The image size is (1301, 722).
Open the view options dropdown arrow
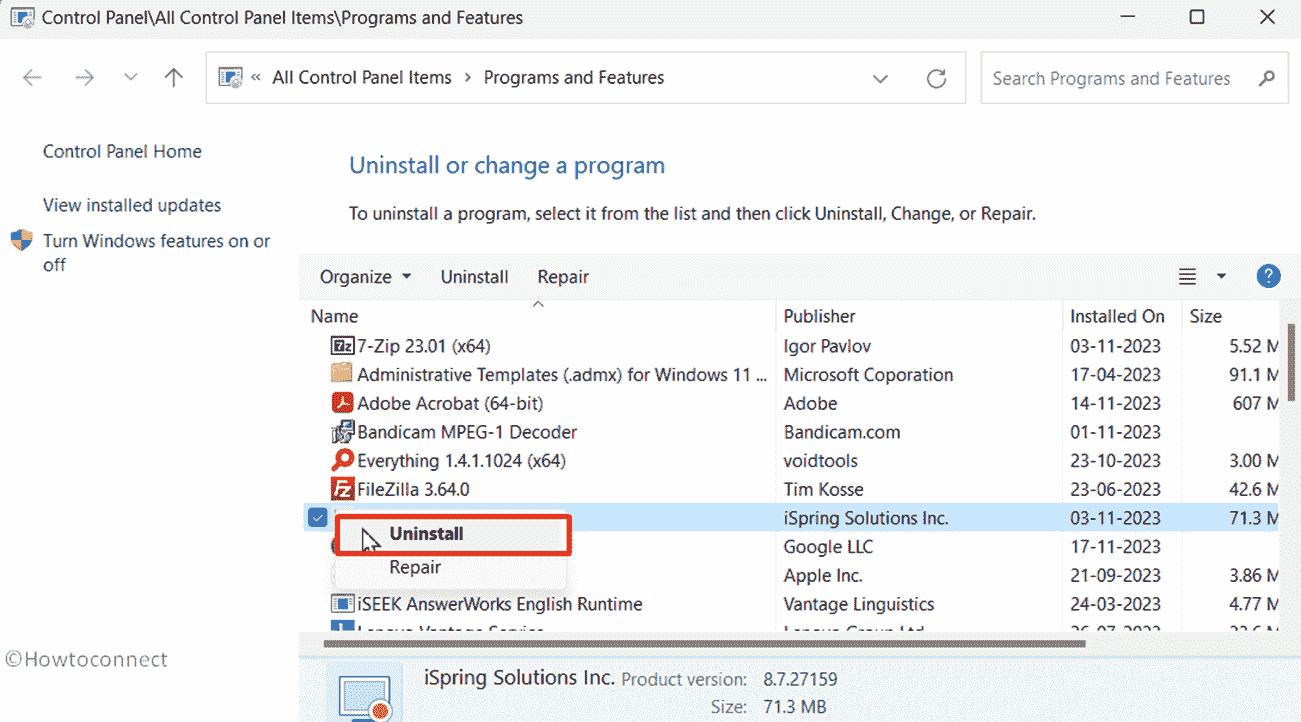(x=1221, y=277)
